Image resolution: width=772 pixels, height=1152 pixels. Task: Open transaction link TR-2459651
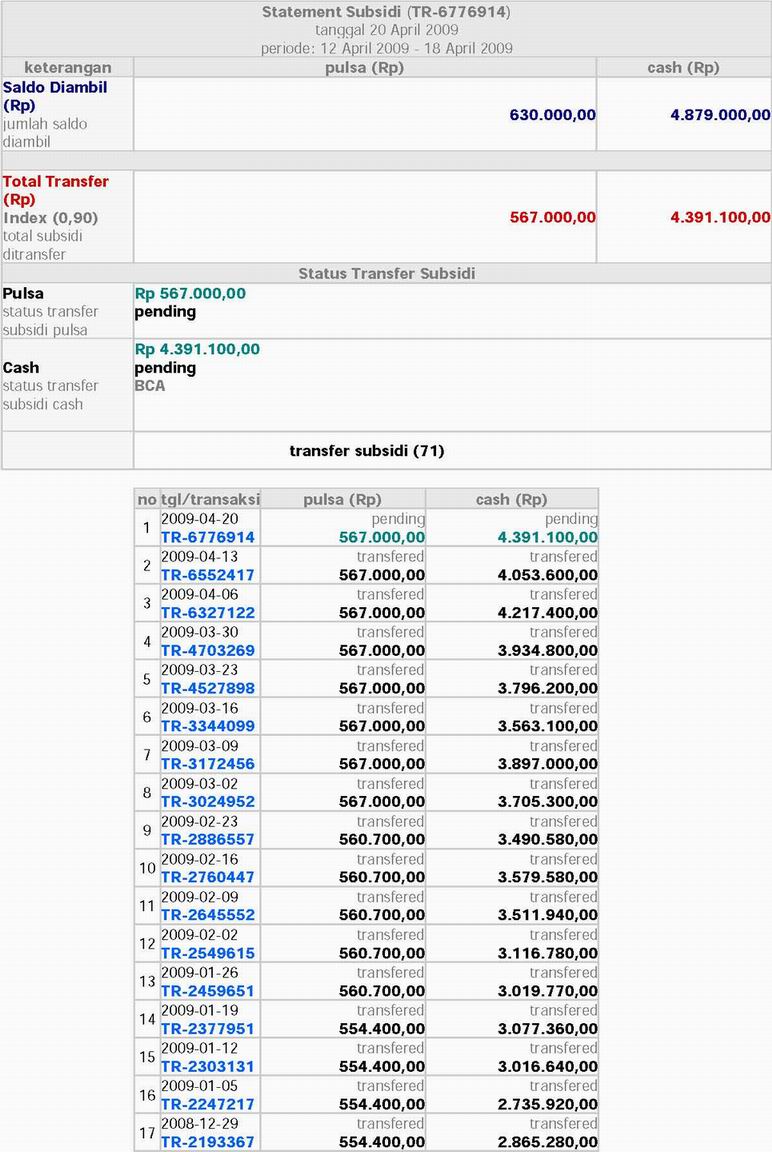coord(208,991)
